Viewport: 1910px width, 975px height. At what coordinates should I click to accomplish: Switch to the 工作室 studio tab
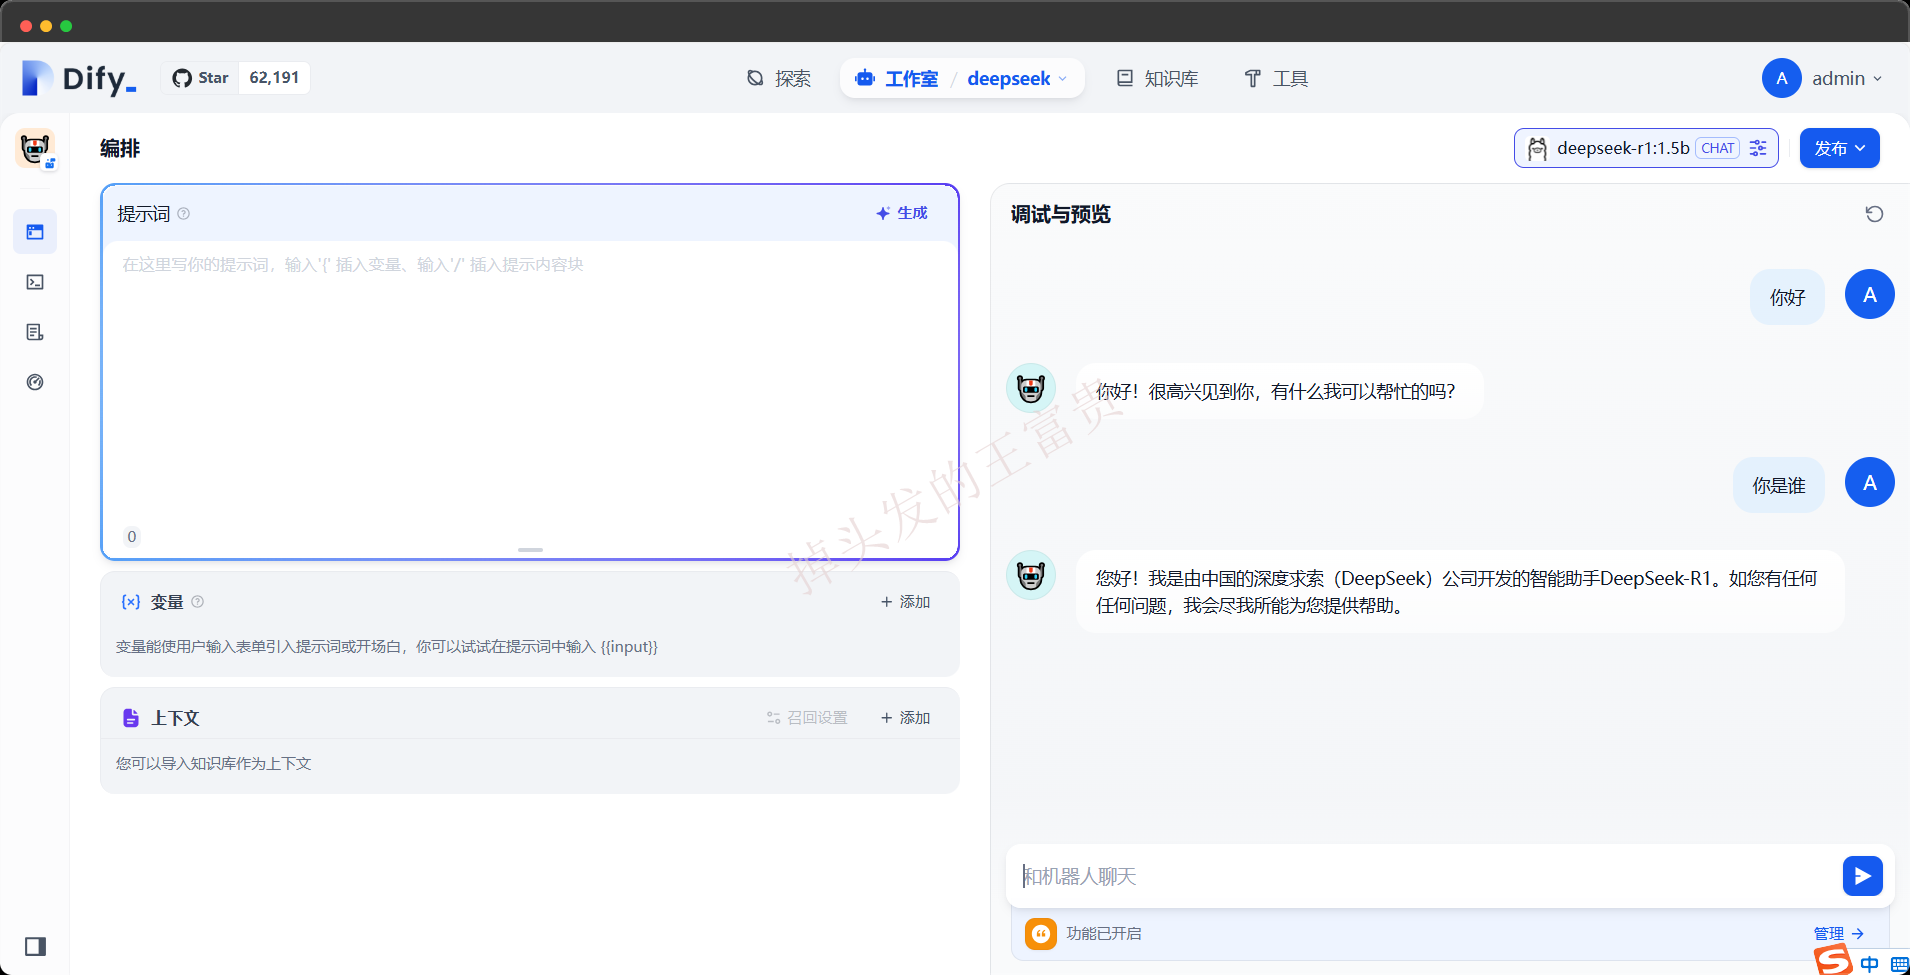pyautogui.click(x=897, y=78)
